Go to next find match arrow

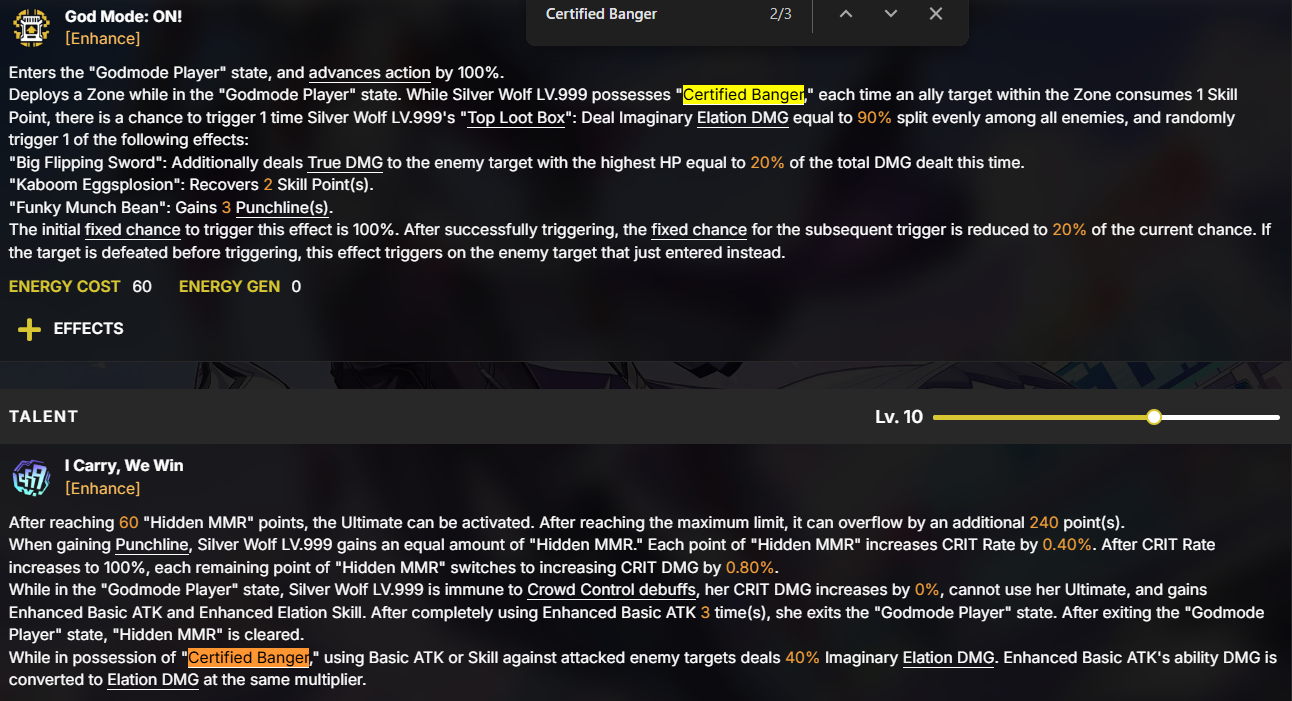click(x=891, y=14)
